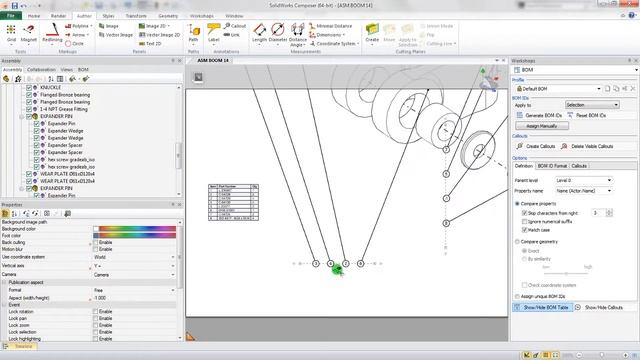Insert an Image panel
The image size is (640, 360).
109,26
